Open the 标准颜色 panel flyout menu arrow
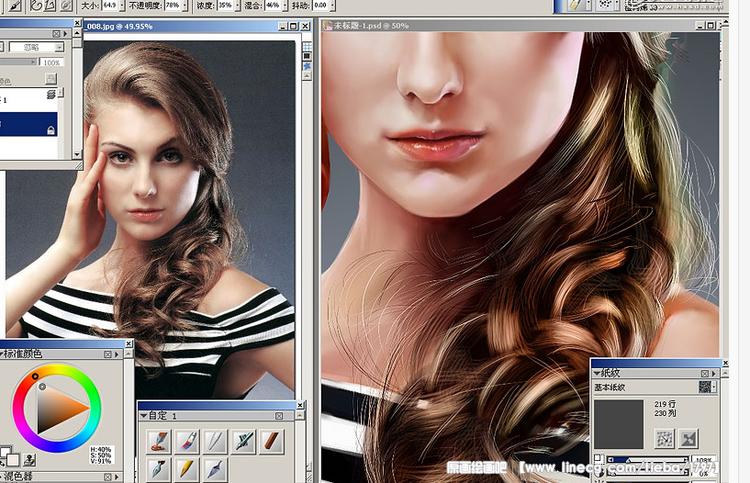 116,354
